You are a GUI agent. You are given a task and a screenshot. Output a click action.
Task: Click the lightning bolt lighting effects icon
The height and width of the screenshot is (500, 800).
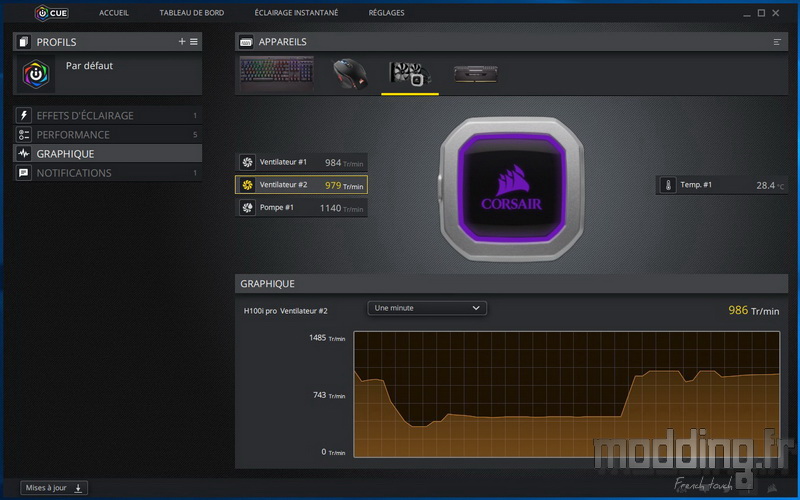23,115
